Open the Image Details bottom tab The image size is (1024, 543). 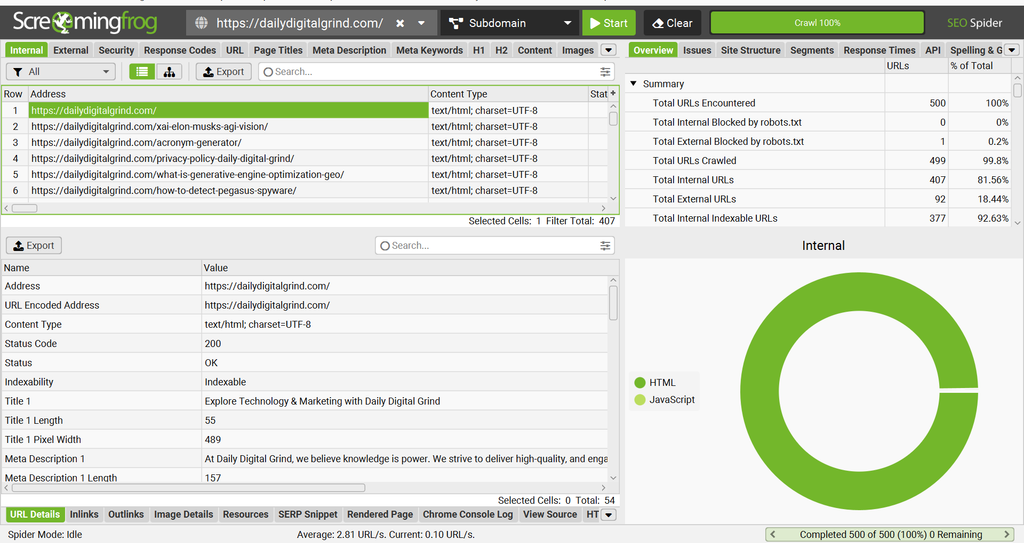[184, 515]
